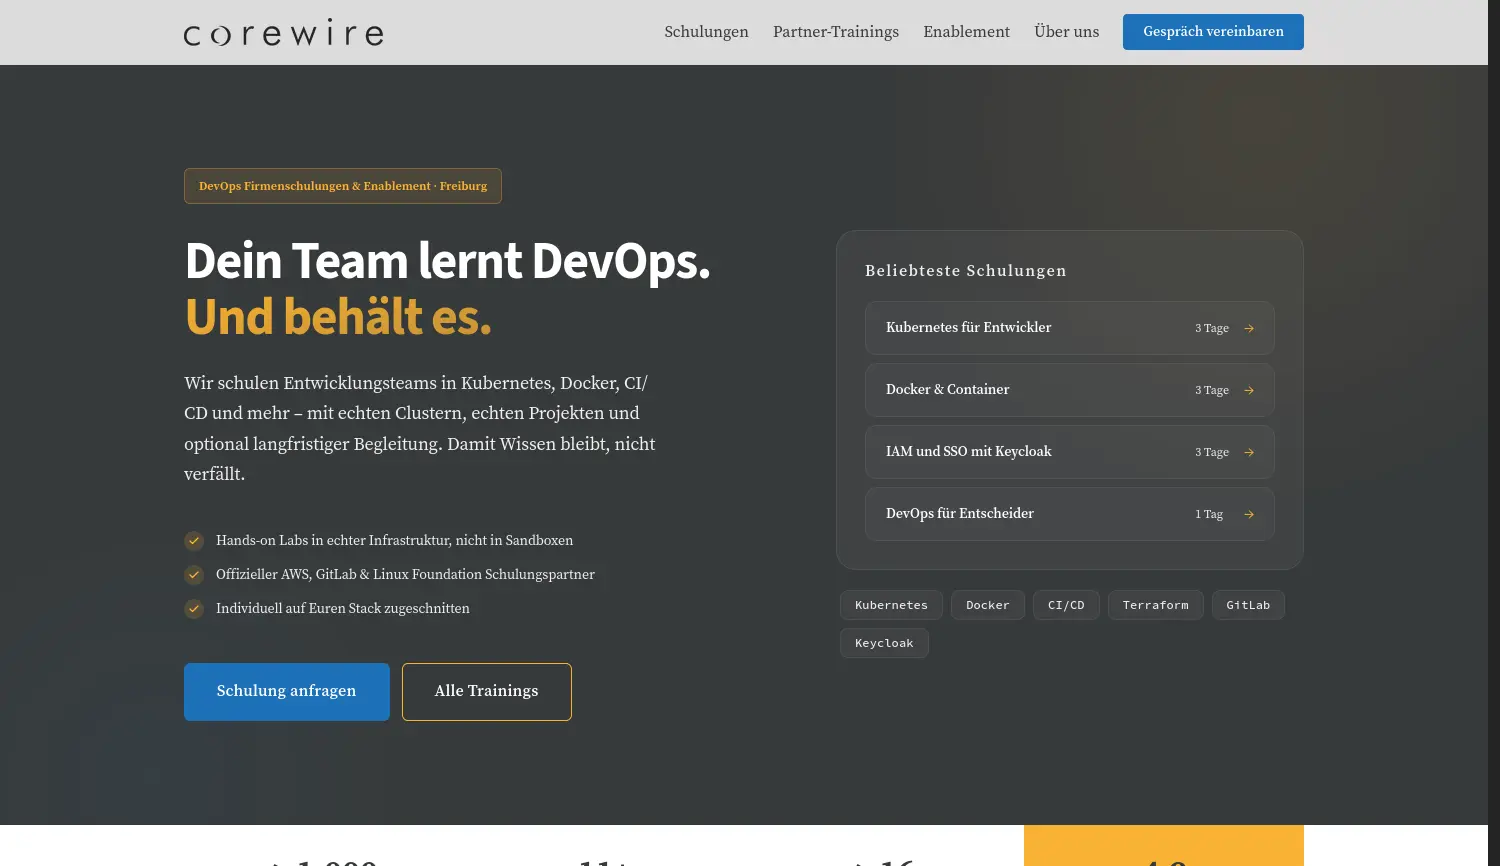Screen dimensions: 1500x866
Task: Click the checkmark icon beside Offizieller AWS, GitLab
Action: (194, 575)
